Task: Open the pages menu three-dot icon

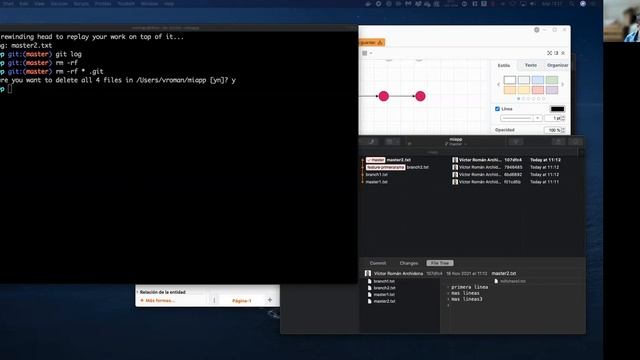Action: point(214,300)
